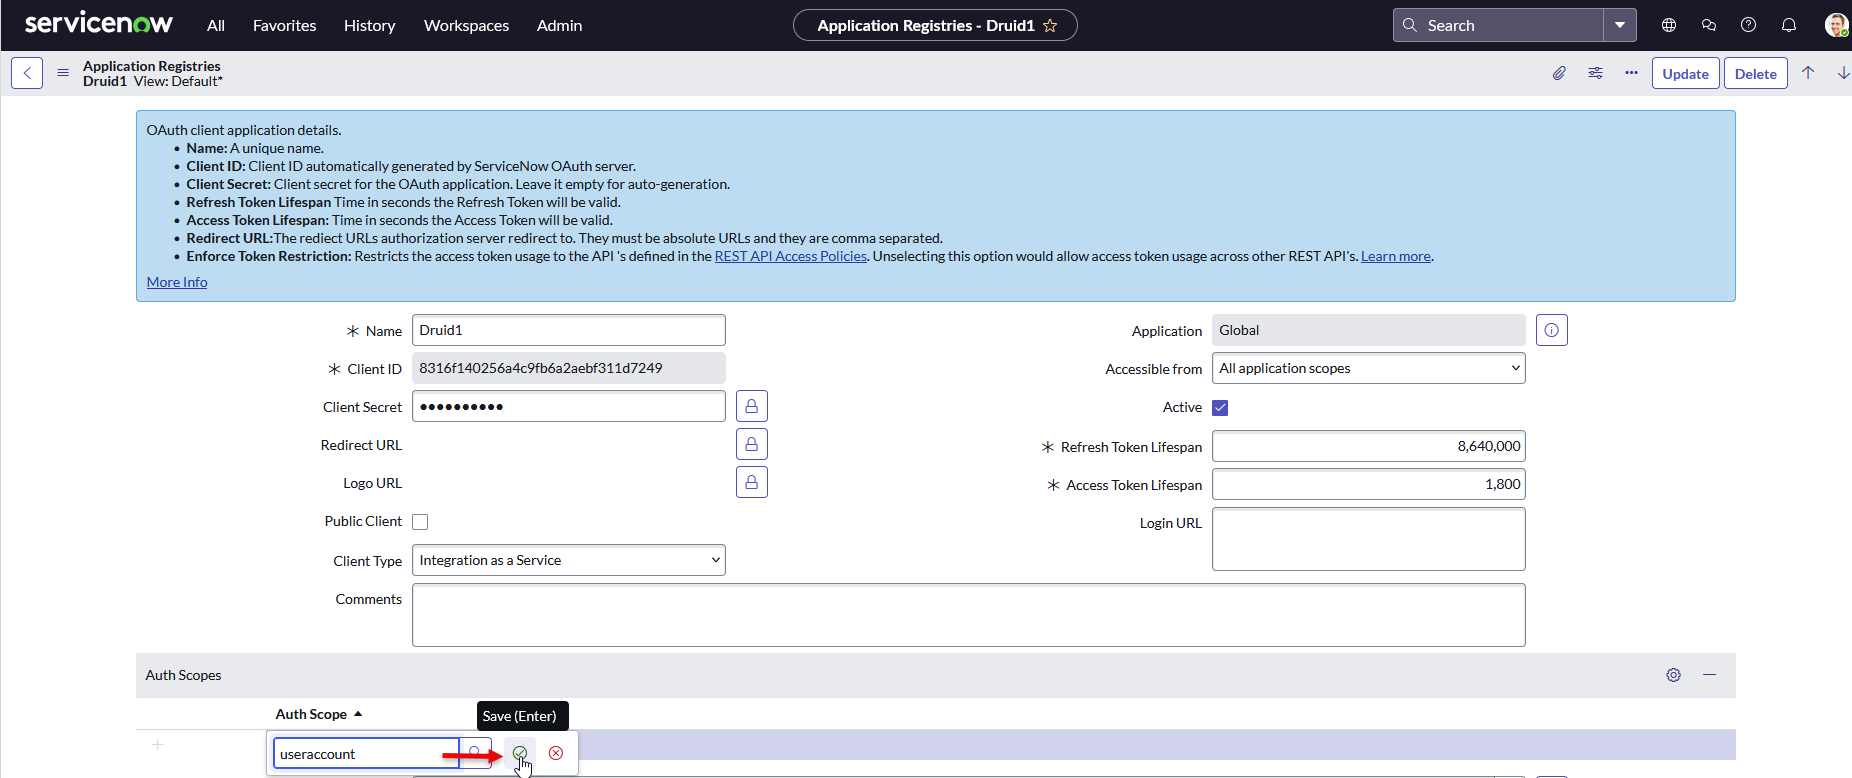Enable the Public Client checkbox
The image size is (1852, 778).
pyautogui.click(x=420, y=522)
